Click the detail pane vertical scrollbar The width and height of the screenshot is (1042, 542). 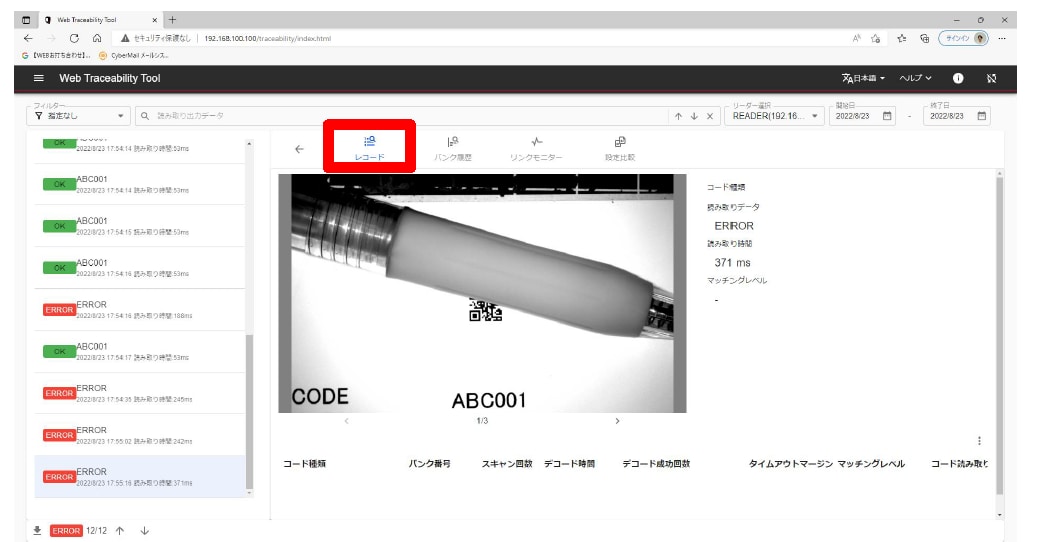pyautogui.click(x=999, y=335)
